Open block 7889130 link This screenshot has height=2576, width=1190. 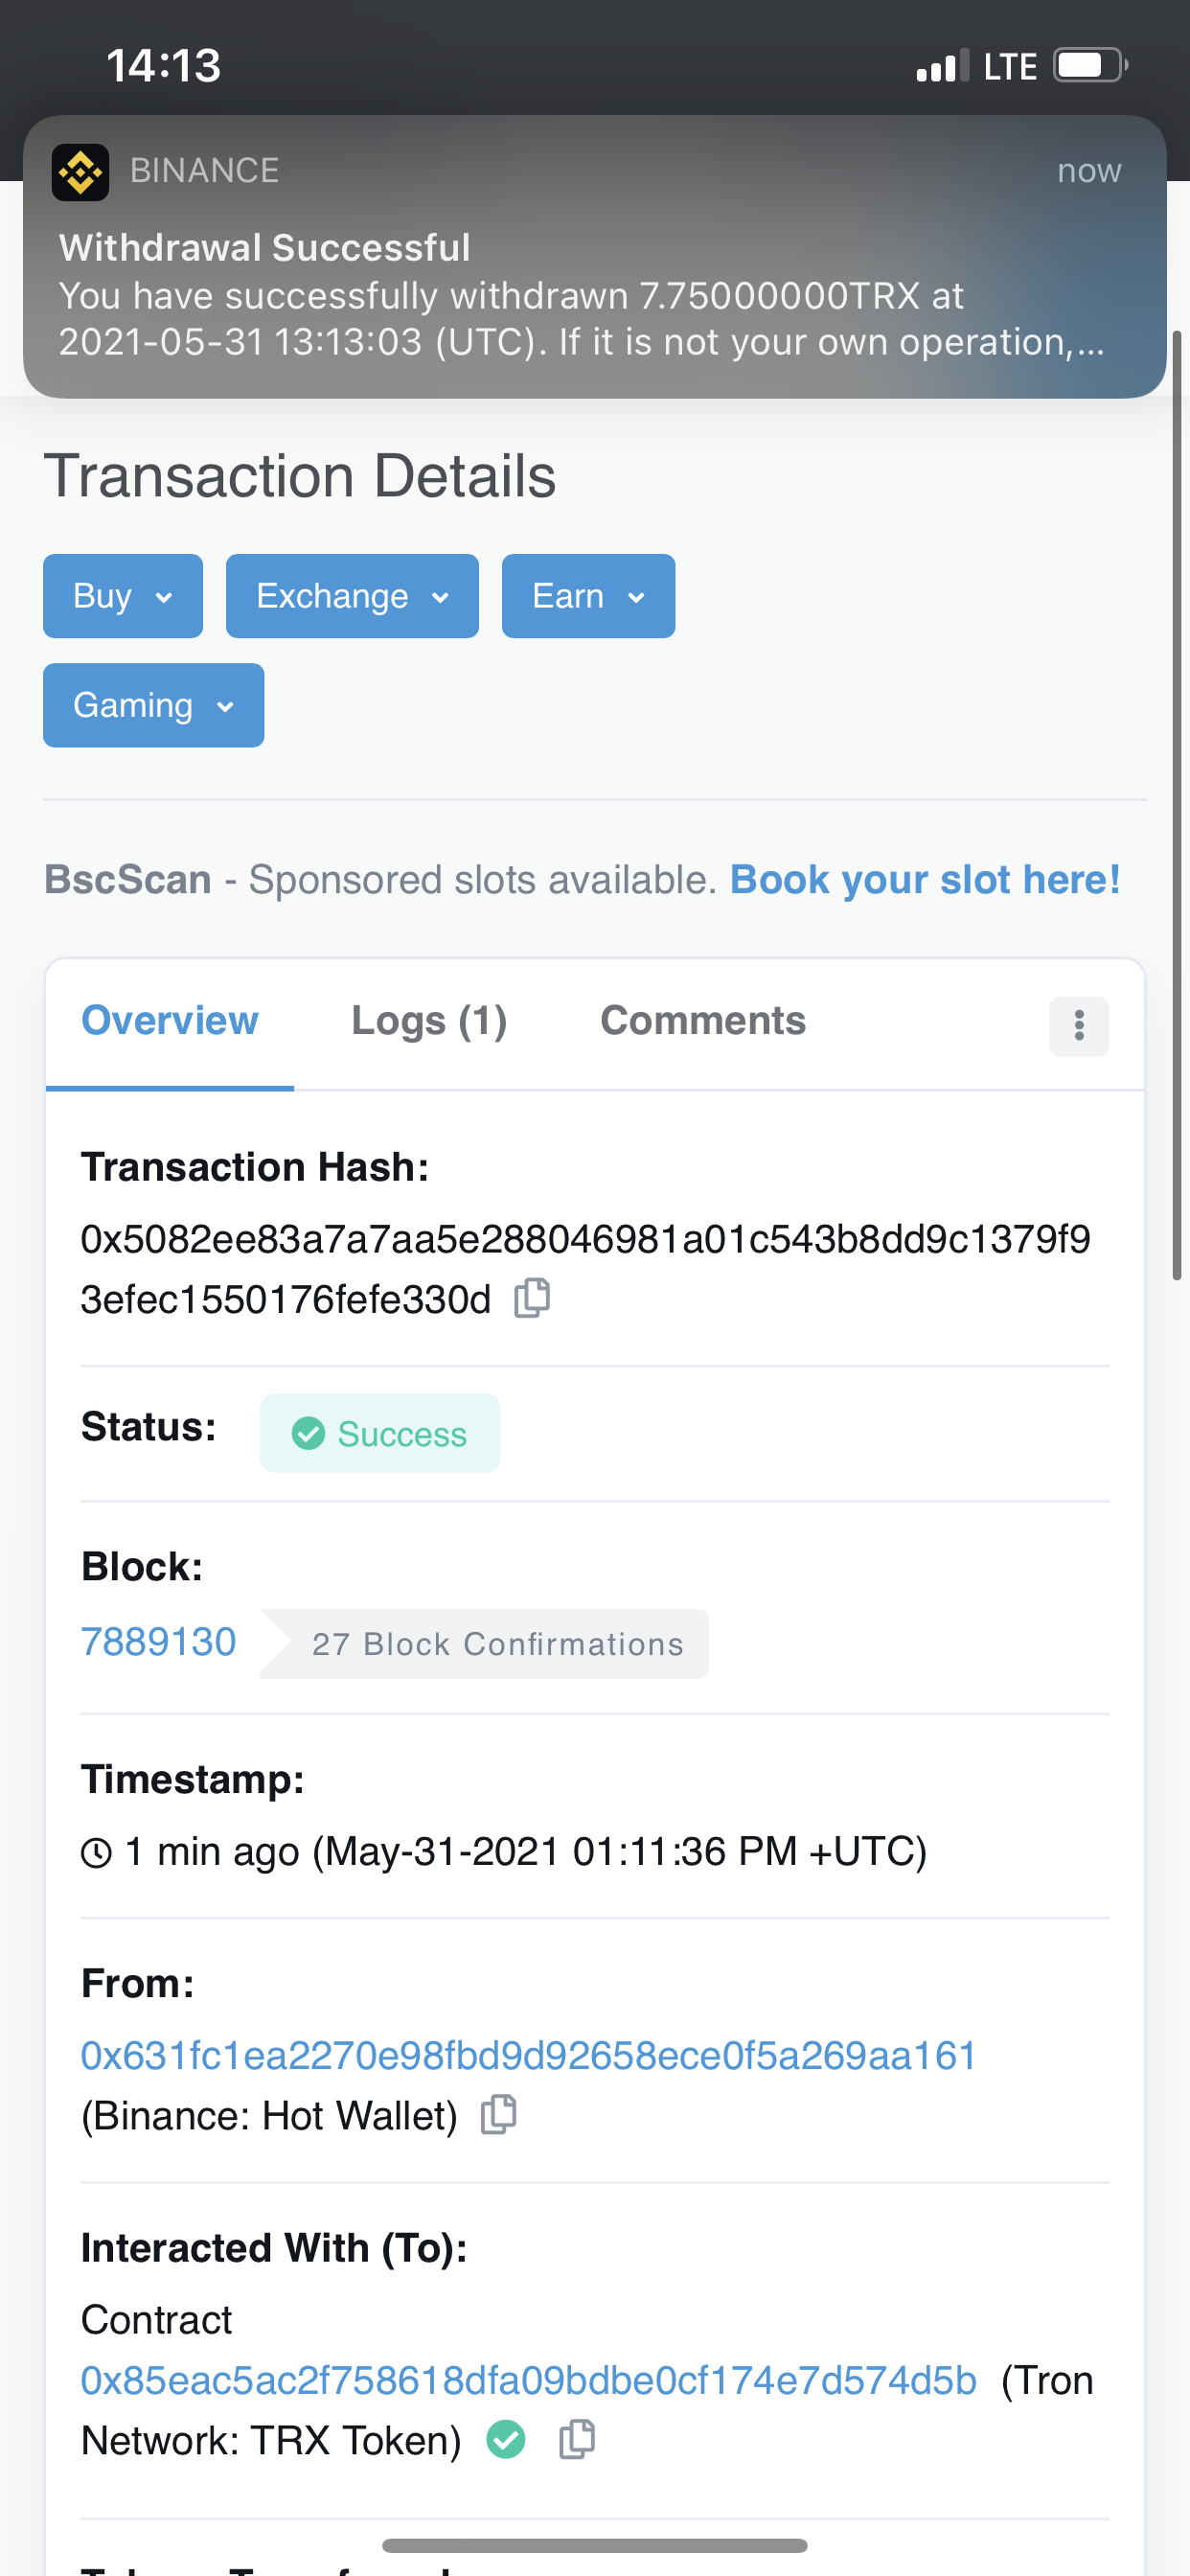point(159,1642)
